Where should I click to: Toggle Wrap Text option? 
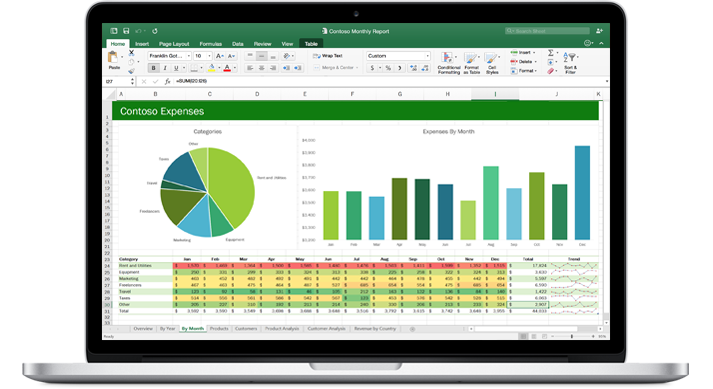(328, 56)
